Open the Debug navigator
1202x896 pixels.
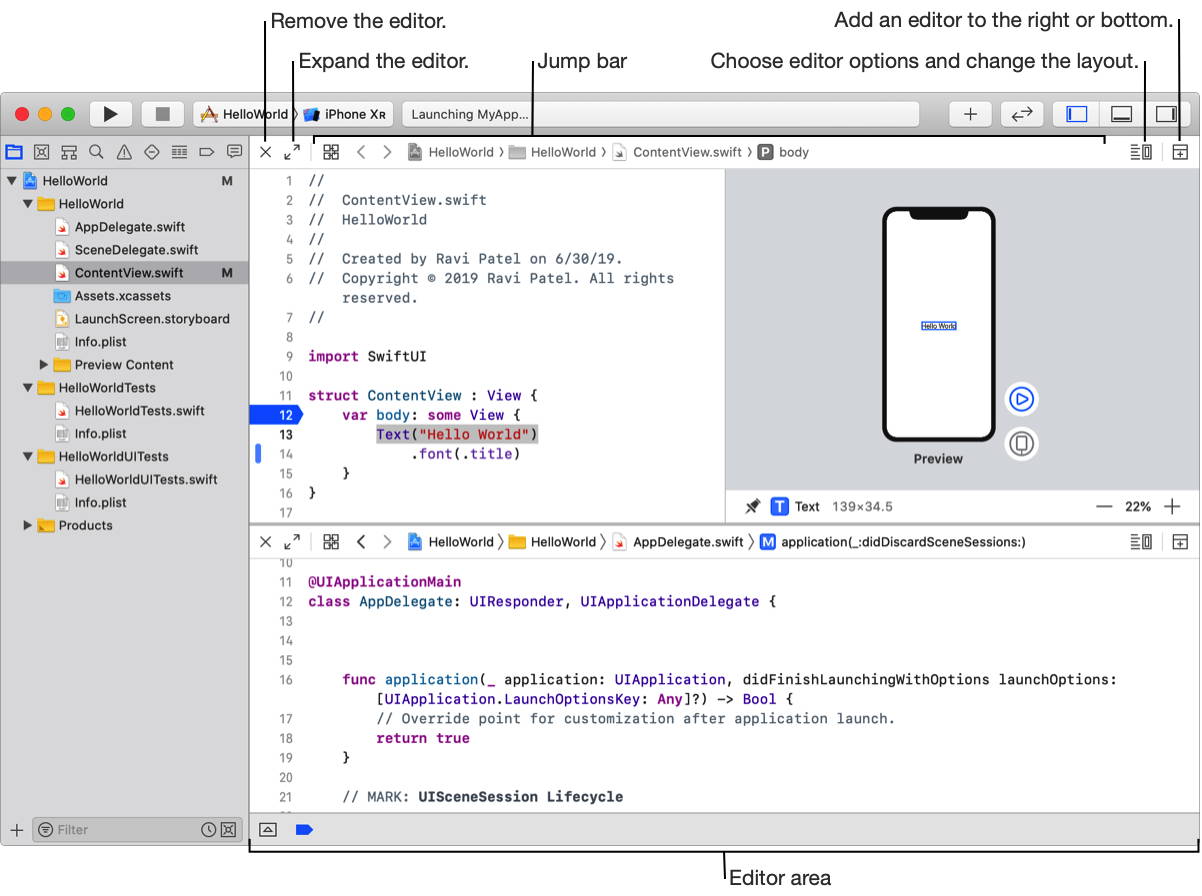(x=179, y=152)
